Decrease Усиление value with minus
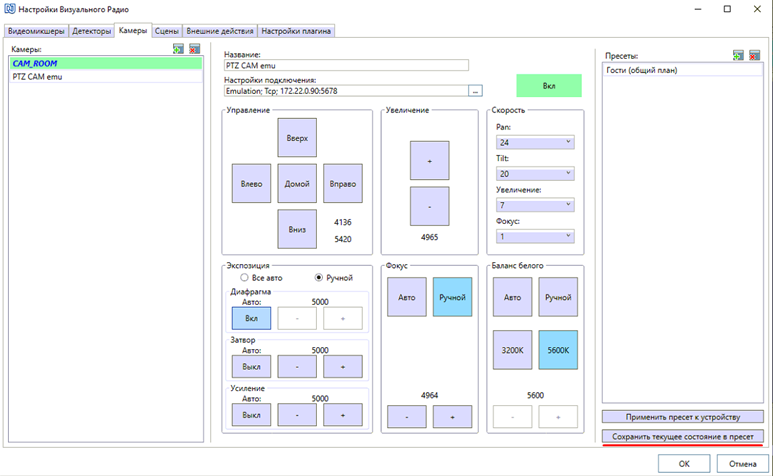773x476 pixels. point(297,415)
